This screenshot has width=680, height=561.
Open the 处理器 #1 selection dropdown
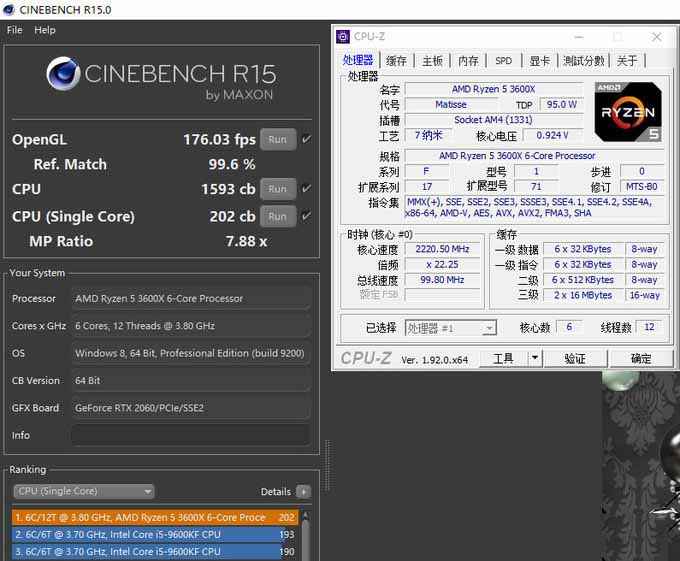(x=451, y=328)
